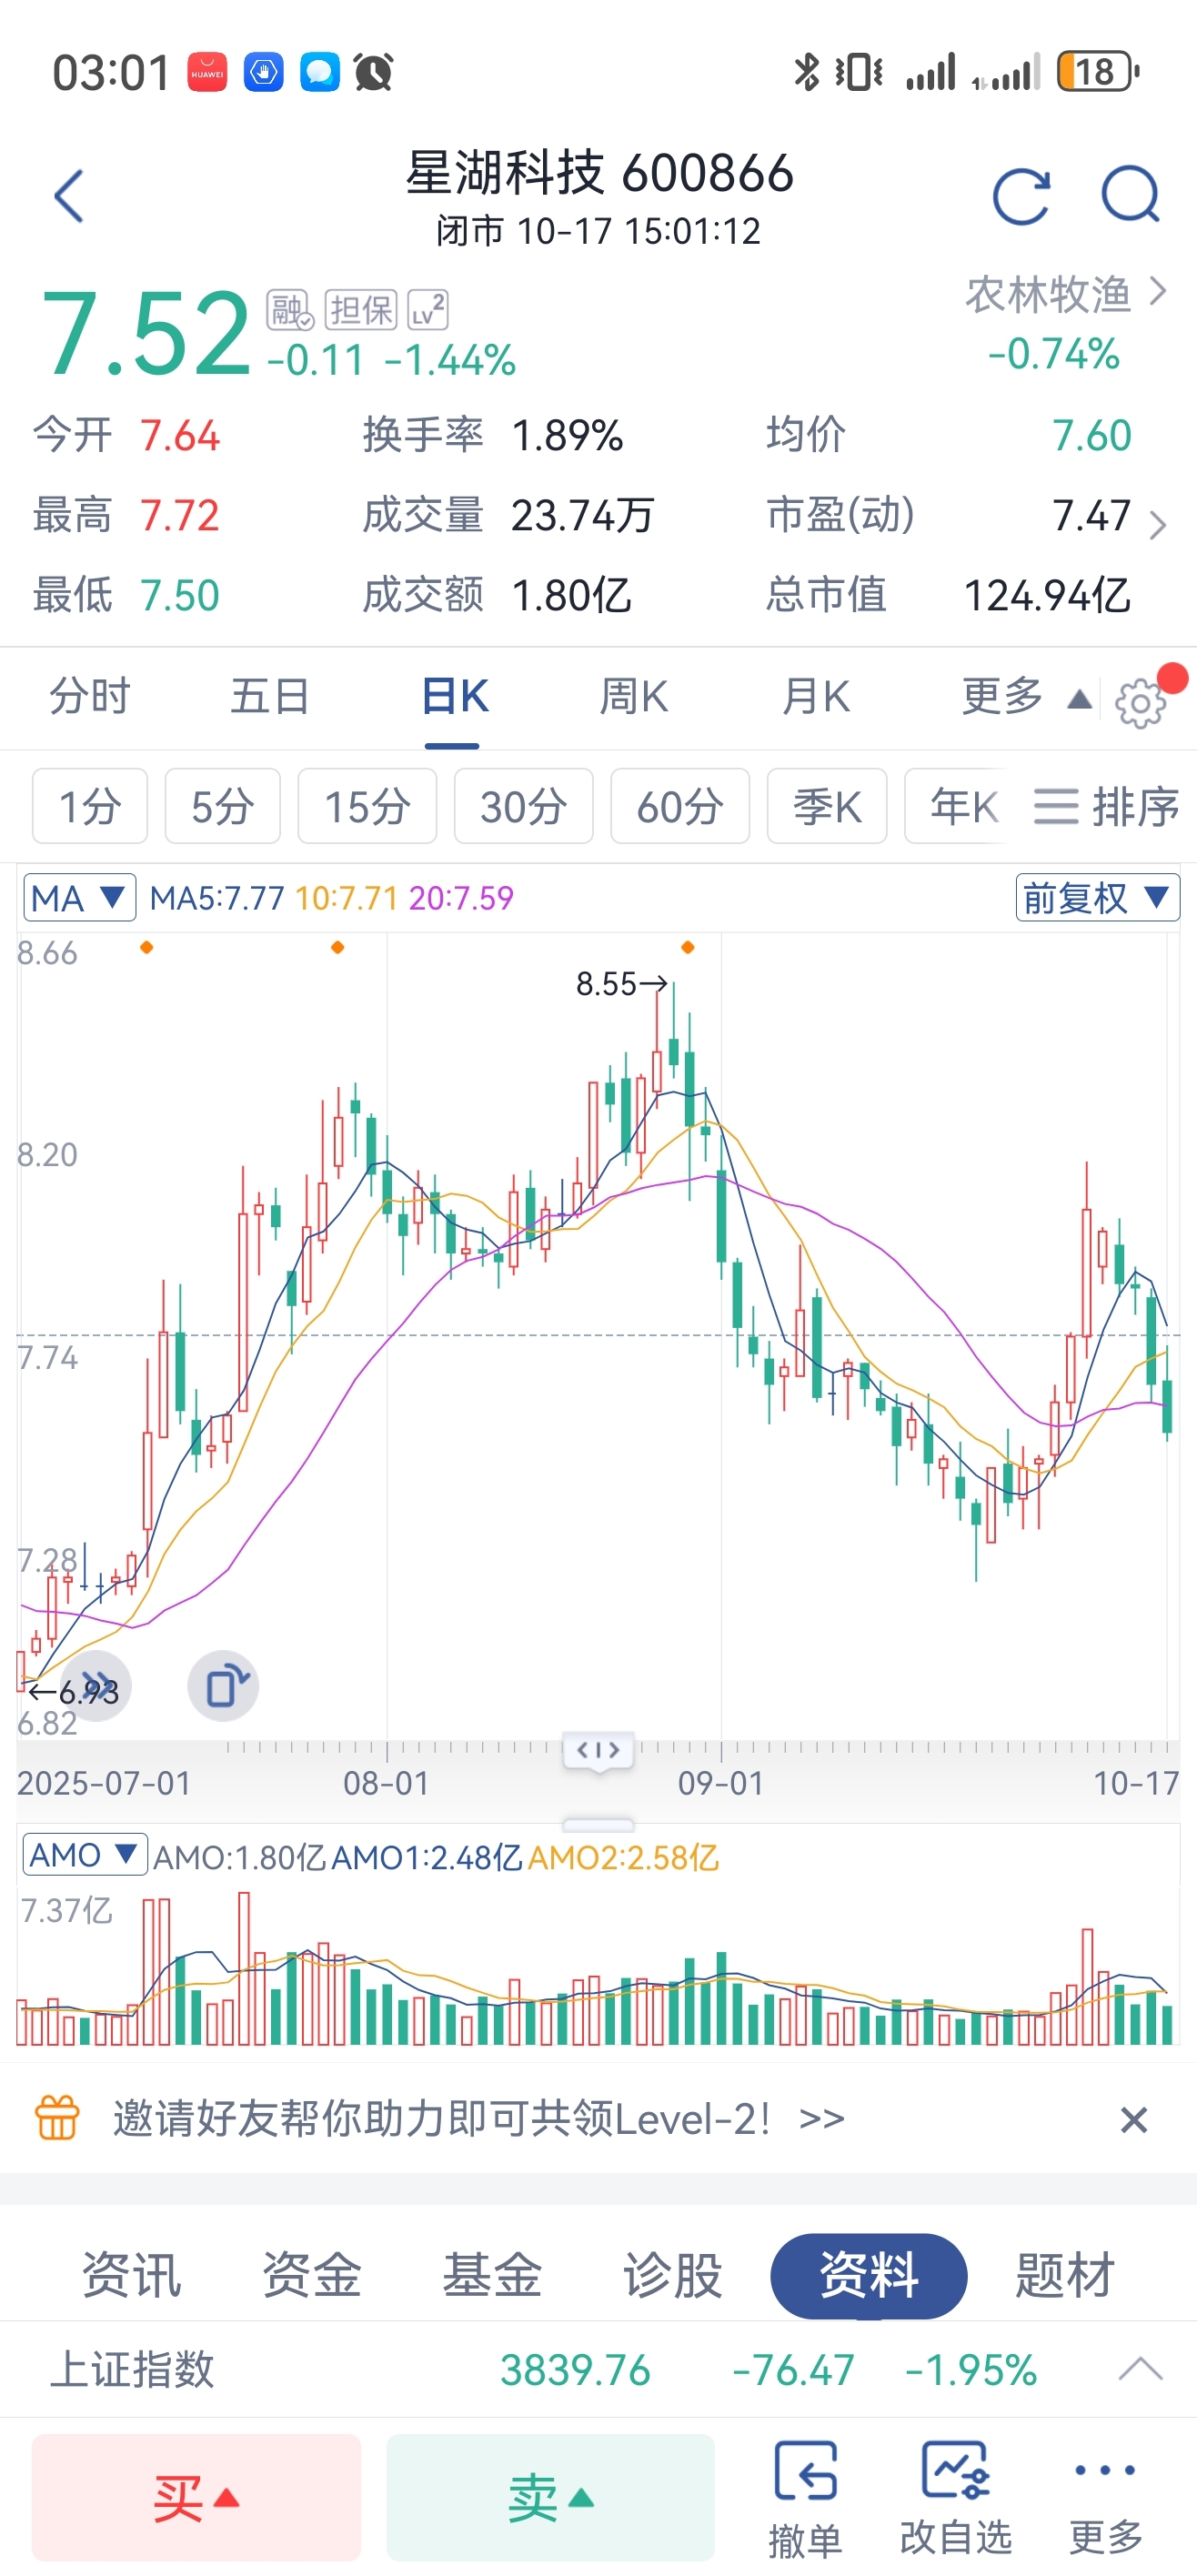This screenshot has width=1197, height=2576.
Task: Switch to the 周K tab
Action: (x=633, y=696)
